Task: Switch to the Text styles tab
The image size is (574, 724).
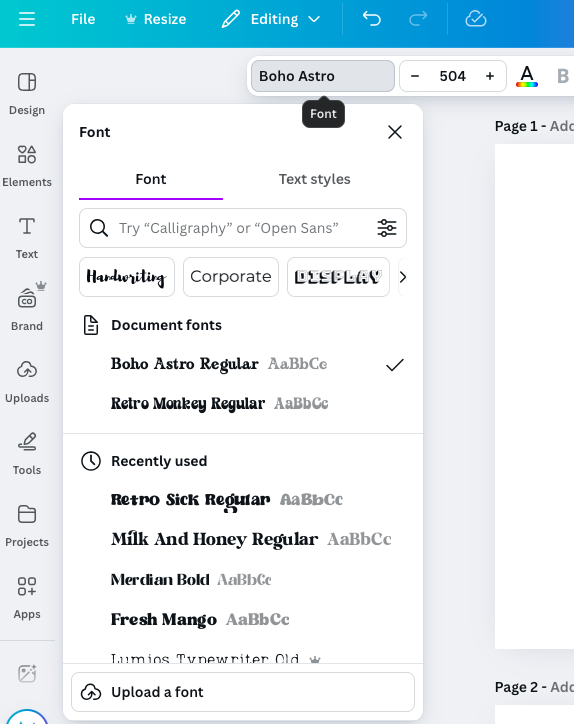Action: pyautogui.click(x=314, y=179)
